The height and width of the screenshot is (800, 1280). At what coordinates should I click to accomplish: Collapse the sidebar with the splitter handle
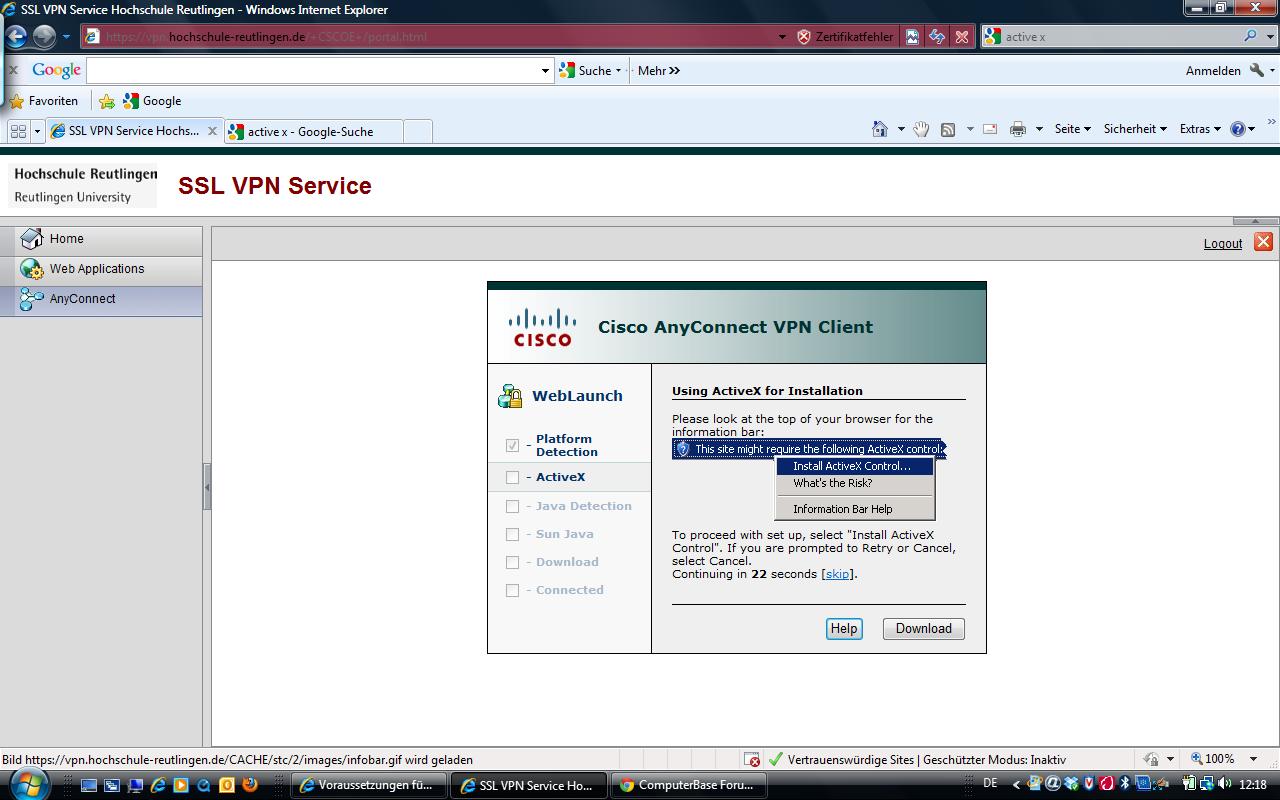[207, 487]
